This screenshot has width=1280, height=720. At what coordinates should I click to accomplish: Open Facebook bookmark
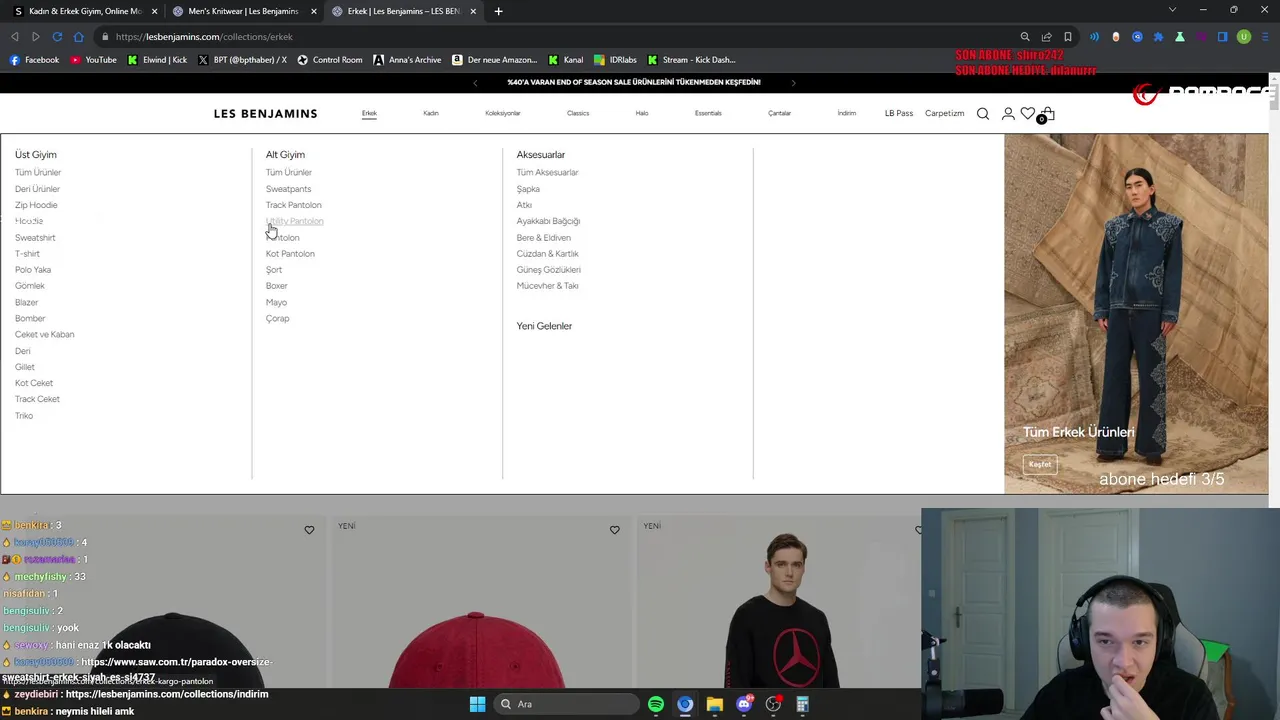click(34, 60)
